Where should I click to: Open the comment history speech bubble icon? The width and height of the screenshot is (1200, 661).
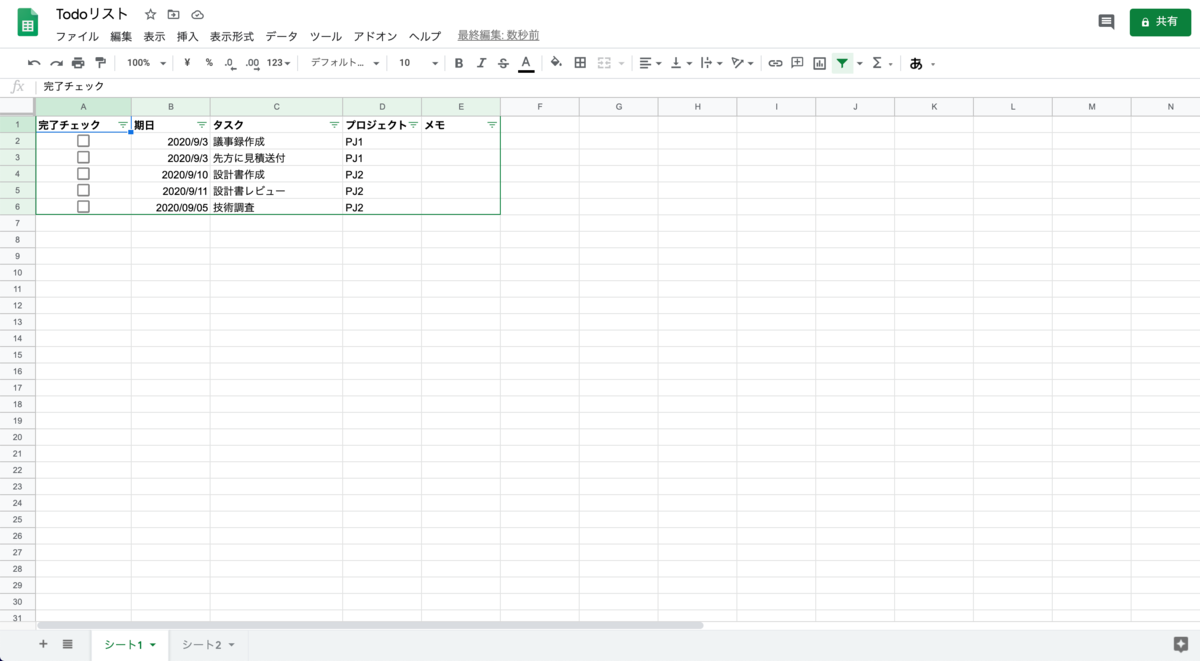[x=1106, y=21]
